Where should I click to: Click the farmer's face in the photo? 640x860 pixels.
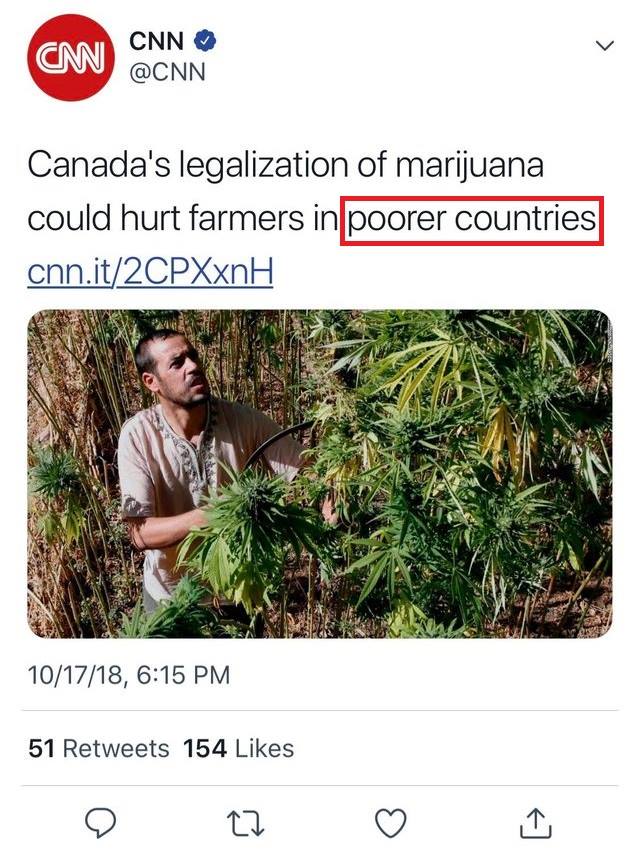tap(177, 369)
